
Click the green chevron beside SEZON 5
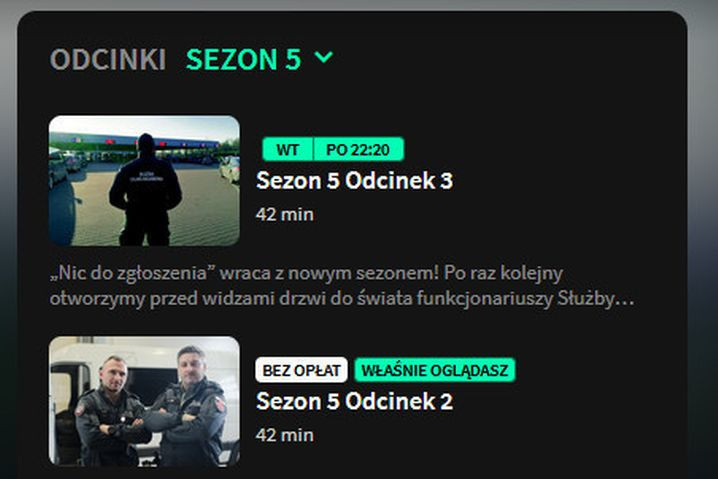pos(324,57)
